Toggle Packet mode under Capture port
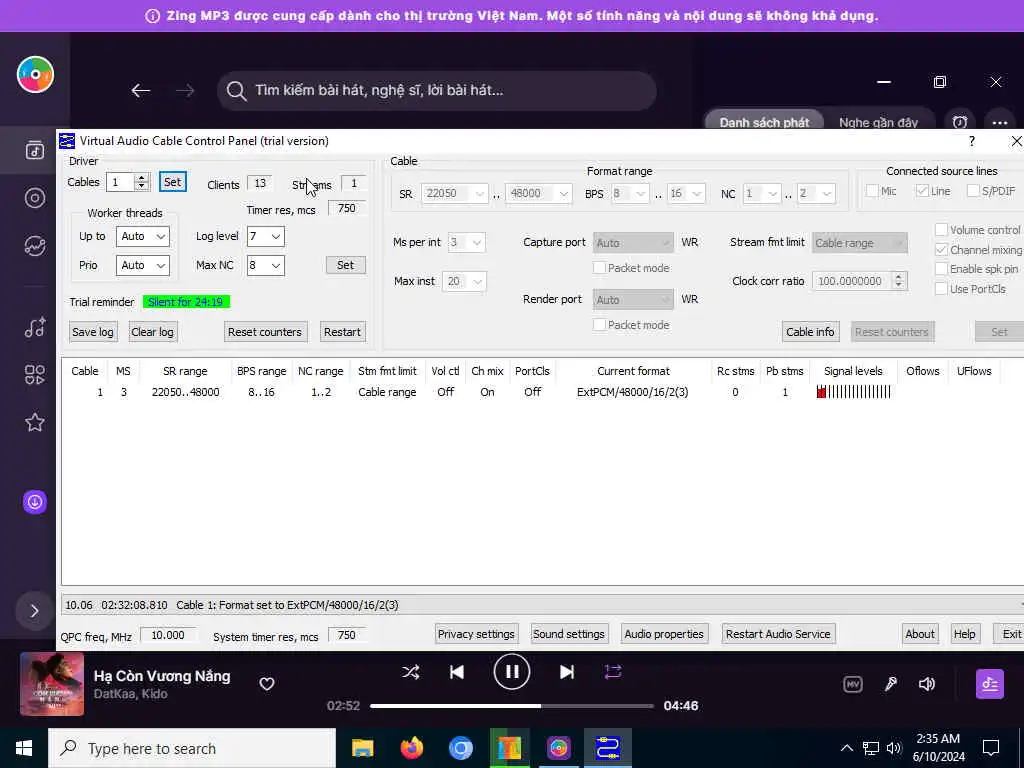The image size is (1024, 768). click(599, 268)
